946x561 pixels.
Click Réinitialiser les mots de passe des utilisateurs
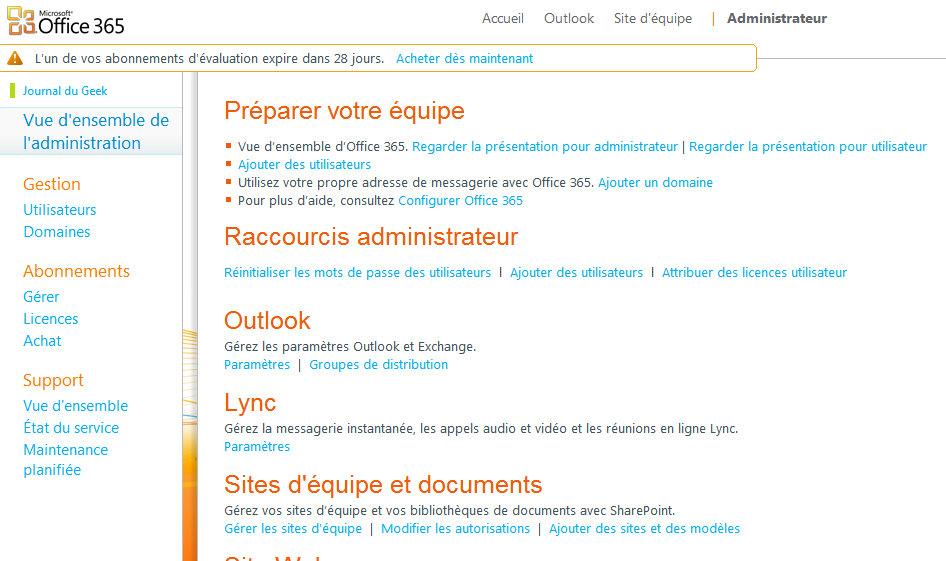(x=357, y=273)
